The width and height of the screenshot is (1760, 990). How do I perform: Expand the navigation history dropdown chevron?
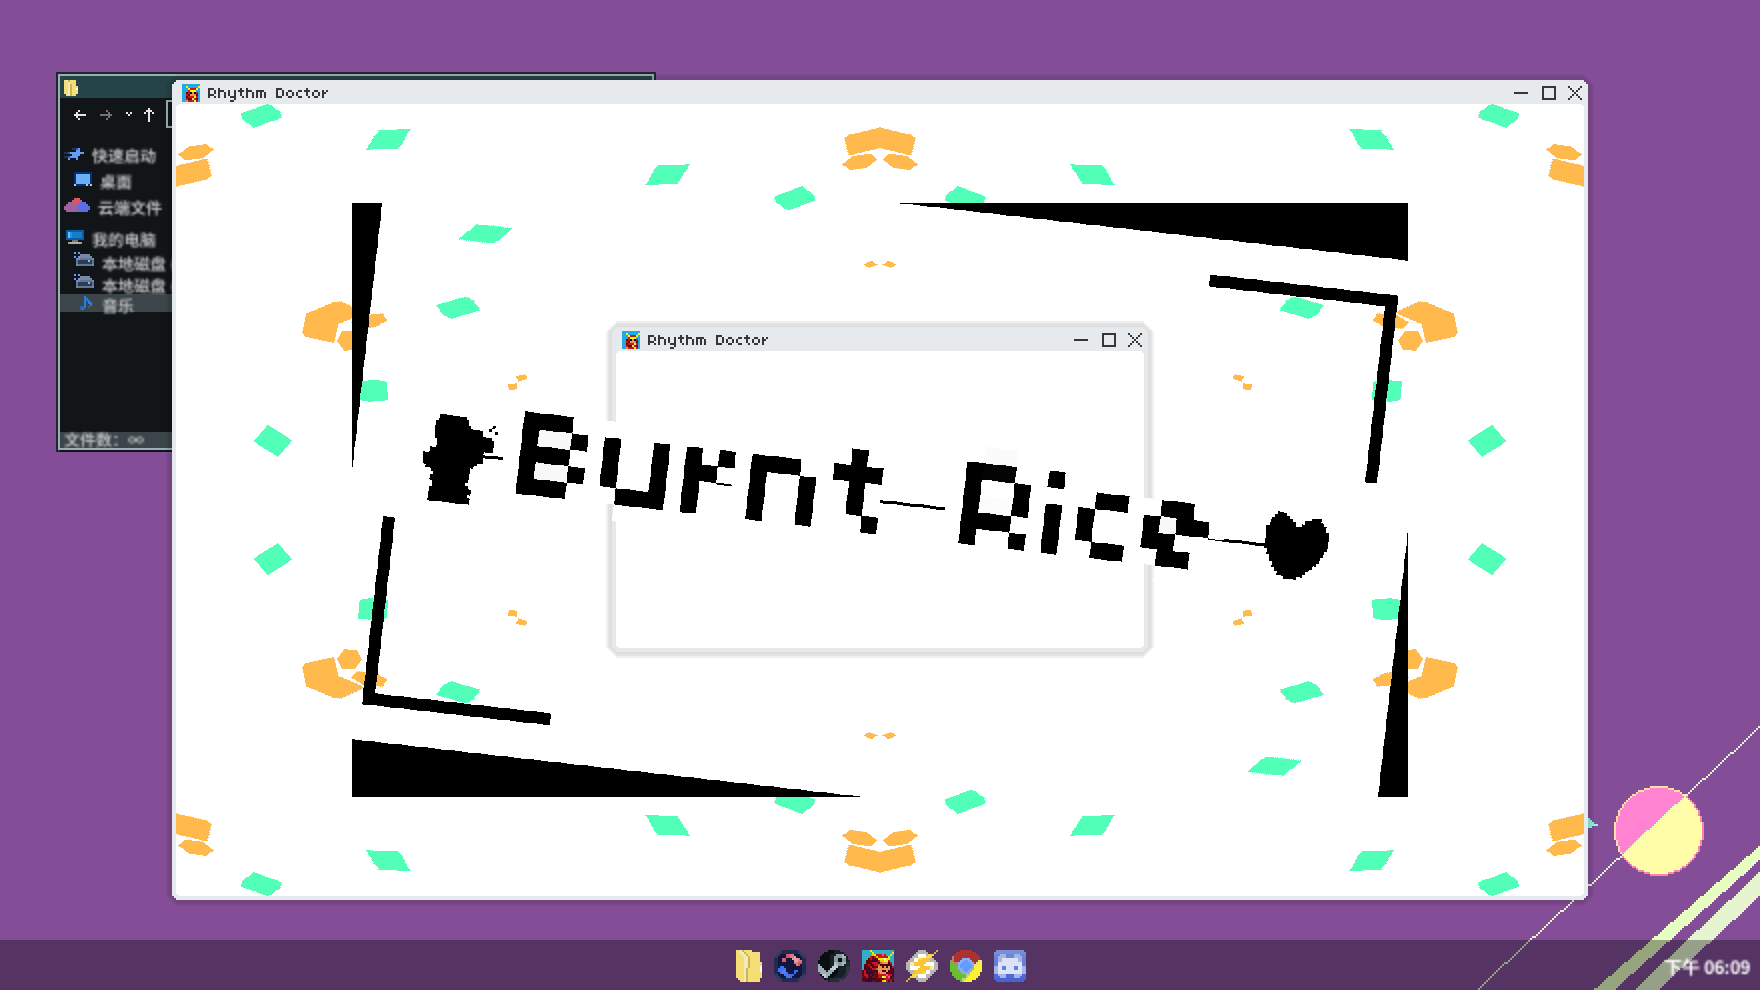129,115
